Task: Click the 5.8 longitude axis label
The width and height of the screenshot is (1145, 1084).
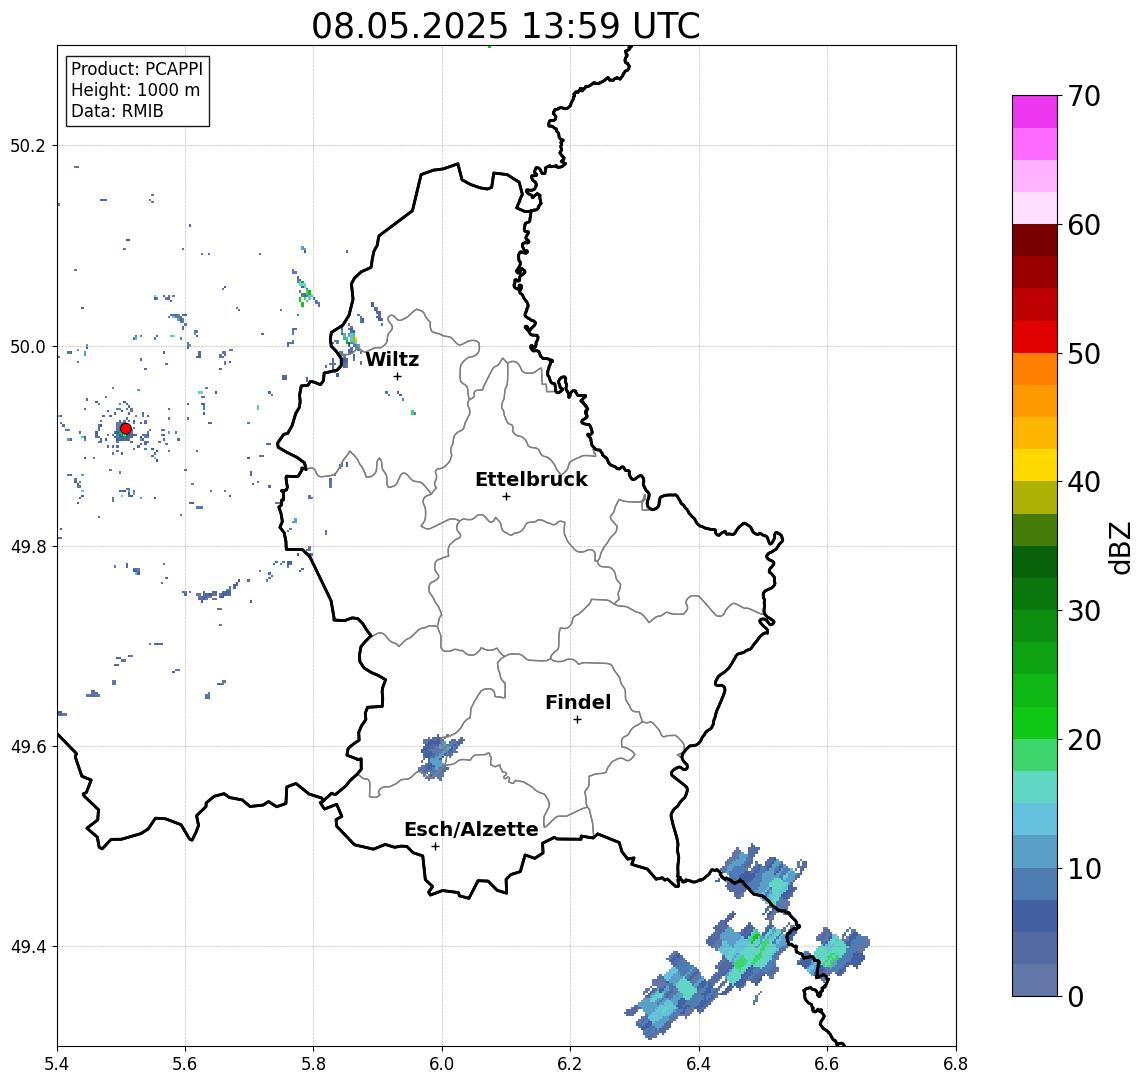Action: tap(313, 1064)
